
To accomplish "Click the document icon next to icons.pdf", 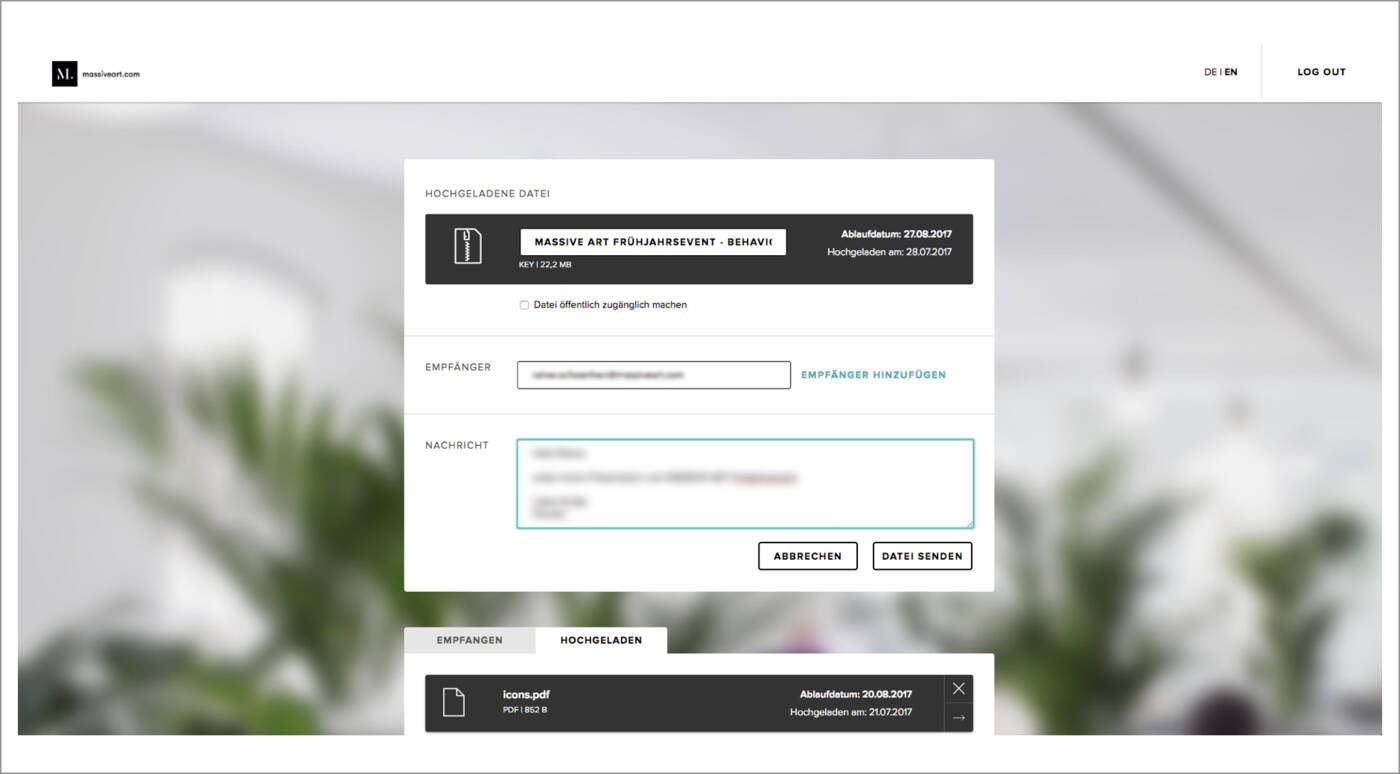I will tap(454, 702).
